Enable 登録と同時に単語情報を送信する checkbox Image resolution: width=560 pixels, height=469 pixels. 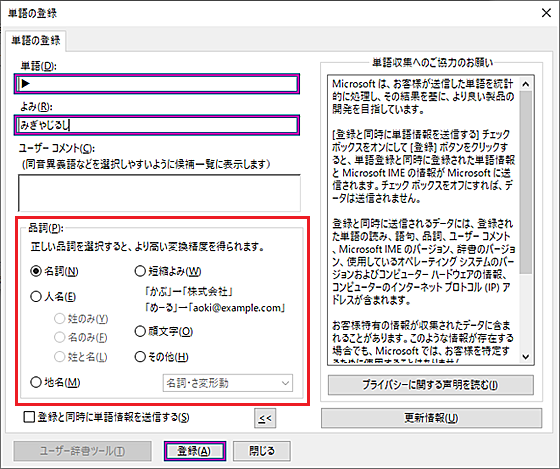pyautogui.click(x=29, y=417)
